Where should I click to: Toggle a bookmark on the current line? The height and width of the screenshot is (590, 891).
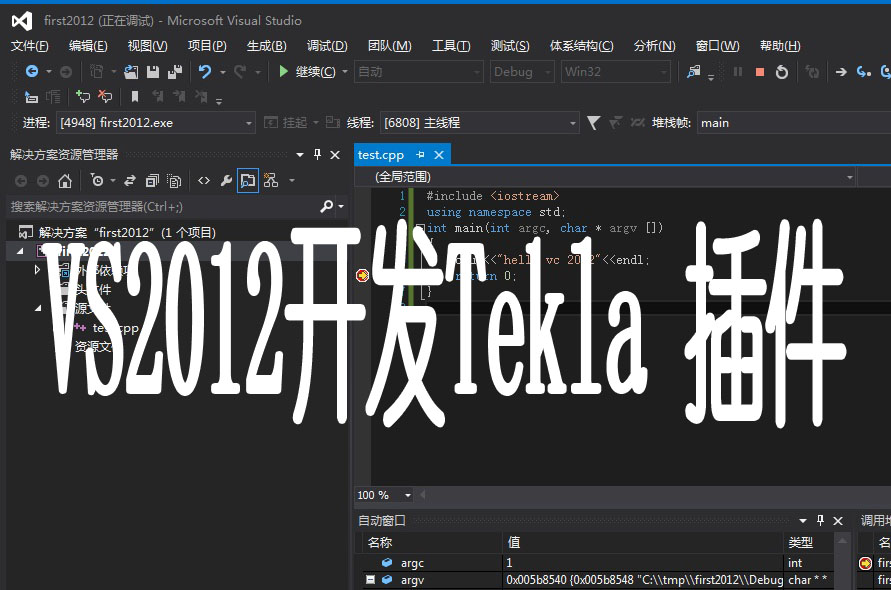(x=135, y=97)
